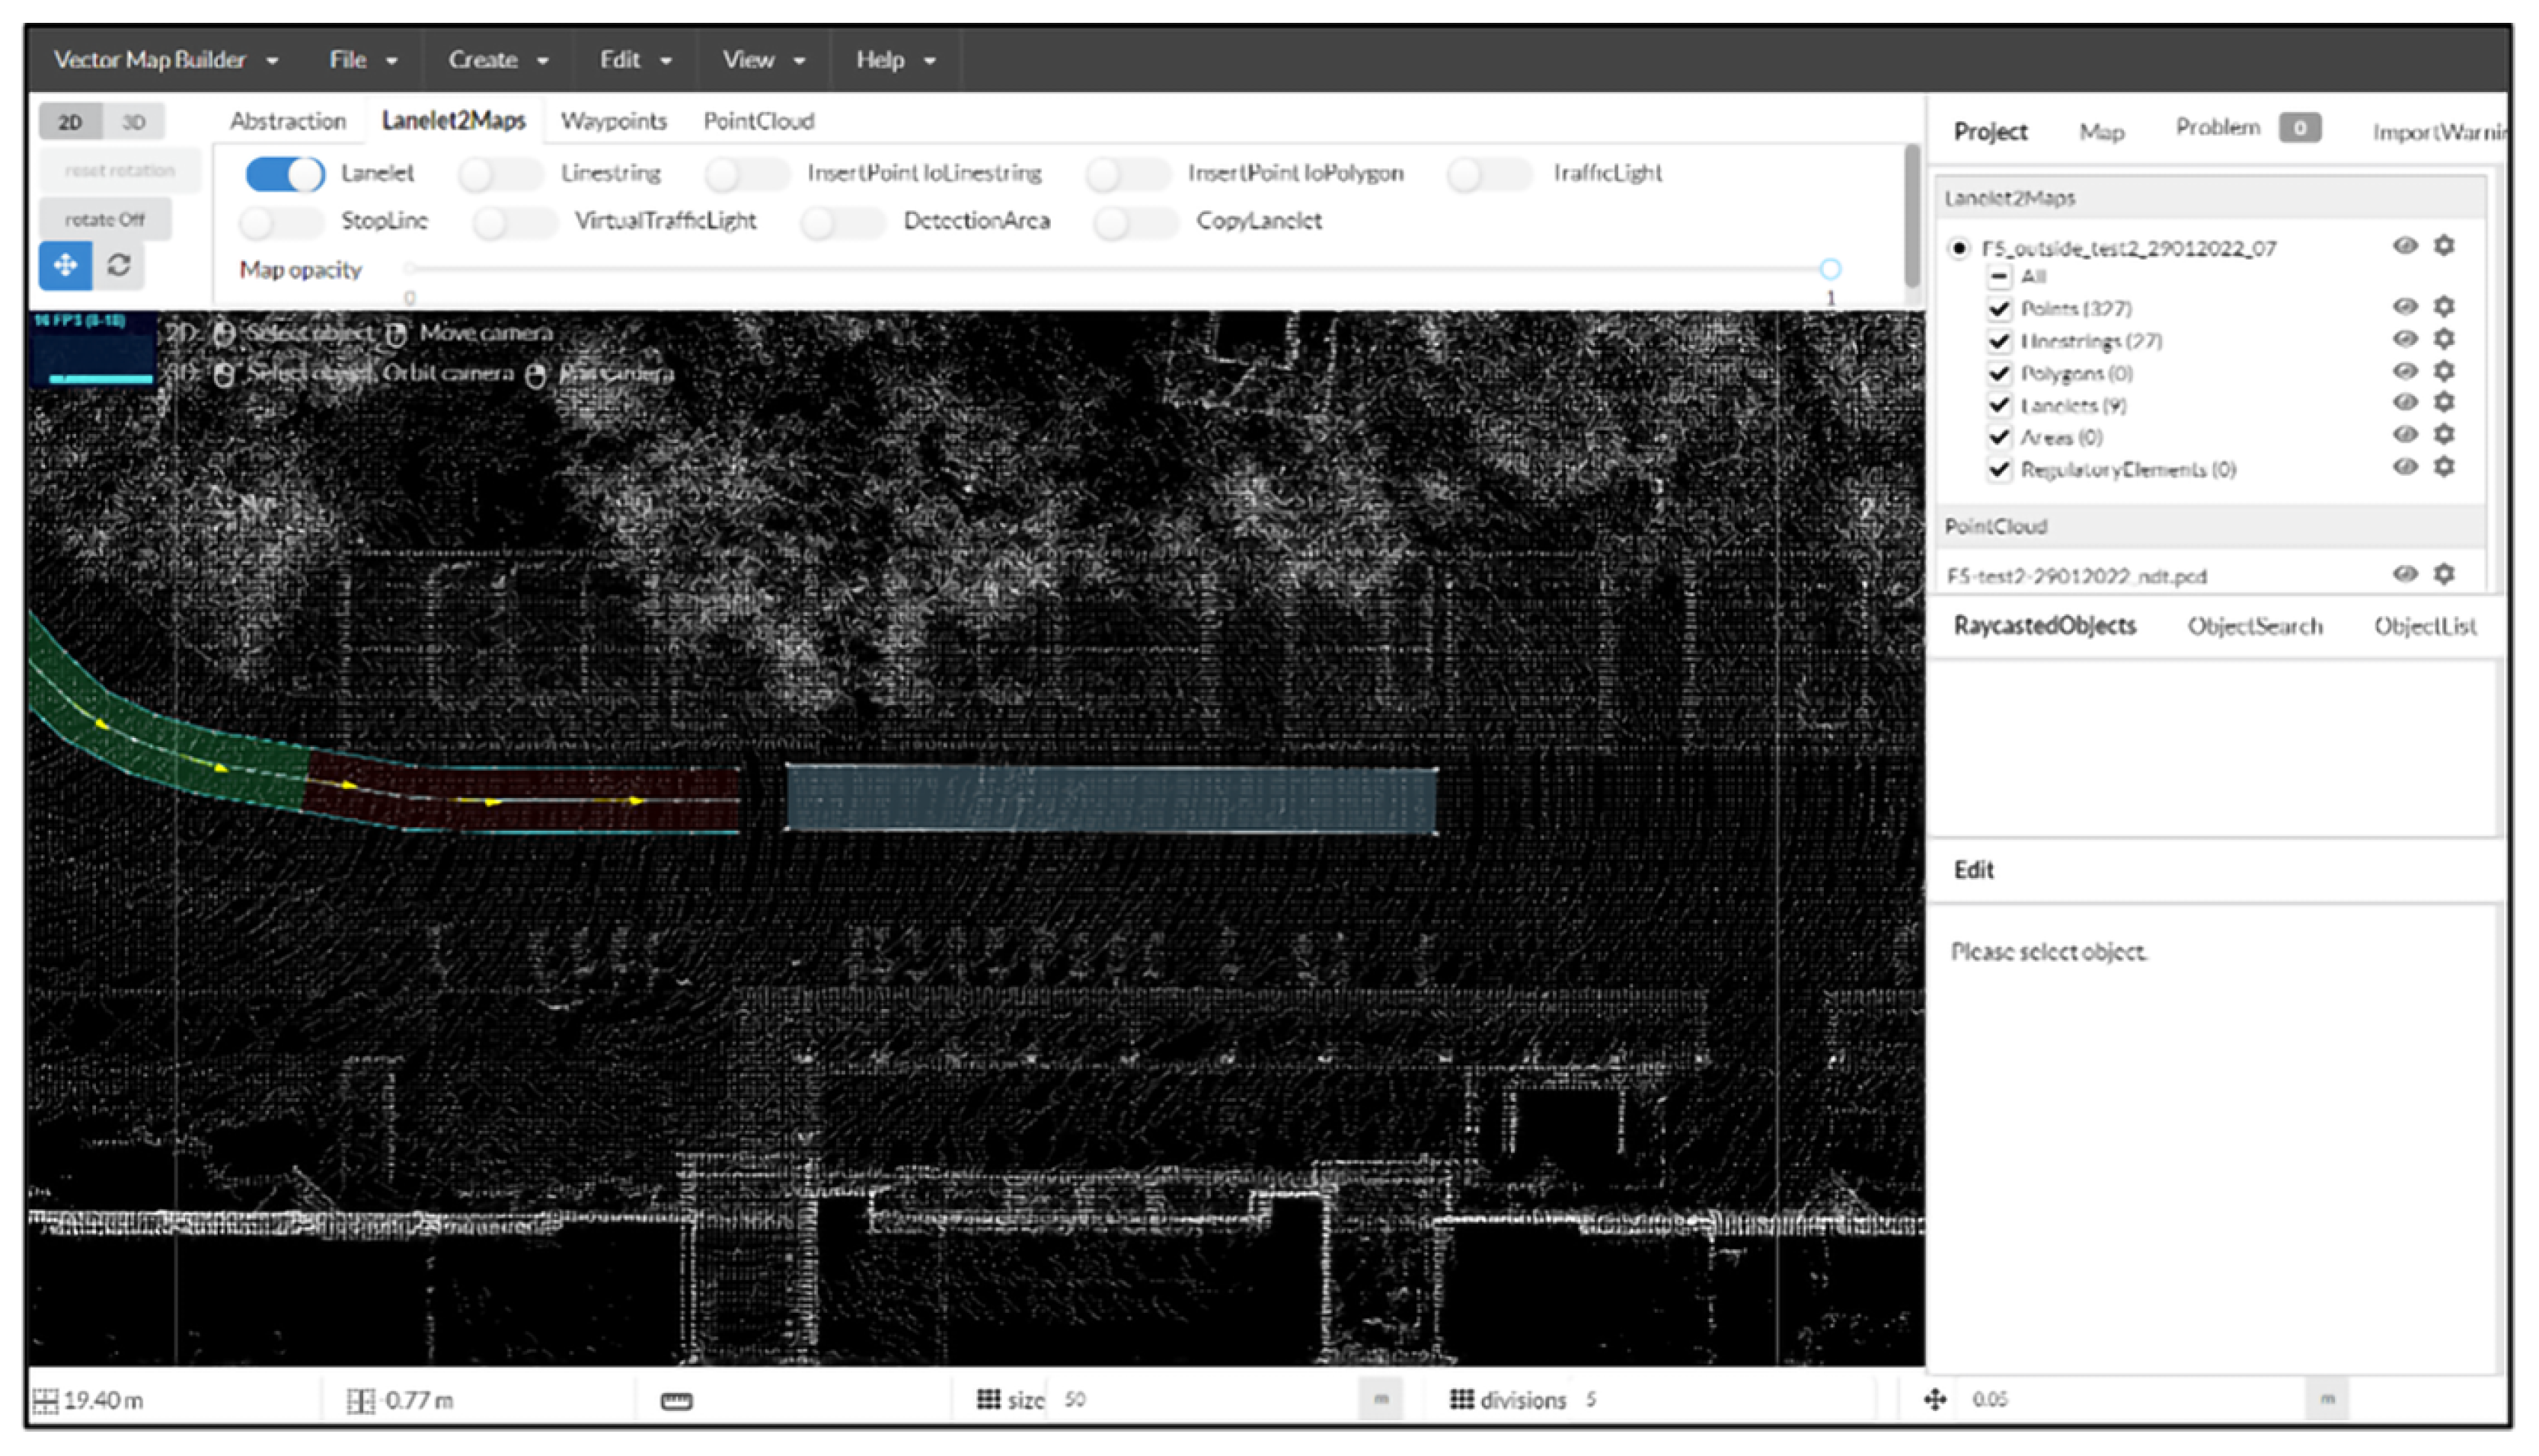Hide Linestrings using its eye icon
Viewport: 2539px width, 1456px height.
2404,339
